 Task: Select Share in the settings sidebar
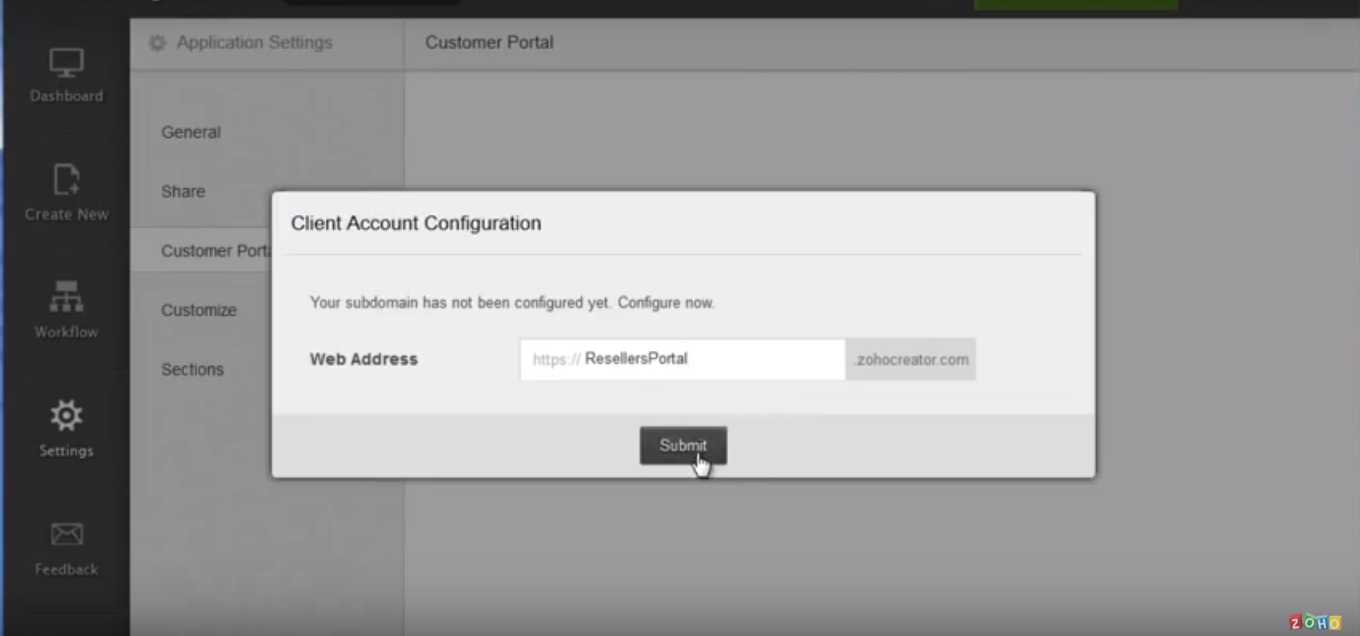(x=183, y=191)
